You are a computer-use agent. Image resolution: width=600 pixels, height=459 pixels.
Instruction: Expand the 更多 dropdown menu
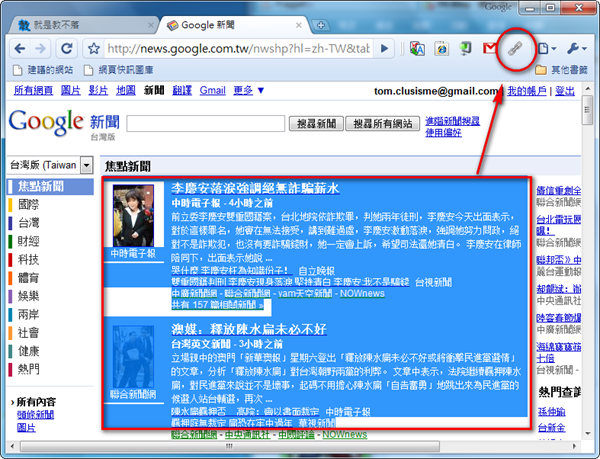(249, 91)
